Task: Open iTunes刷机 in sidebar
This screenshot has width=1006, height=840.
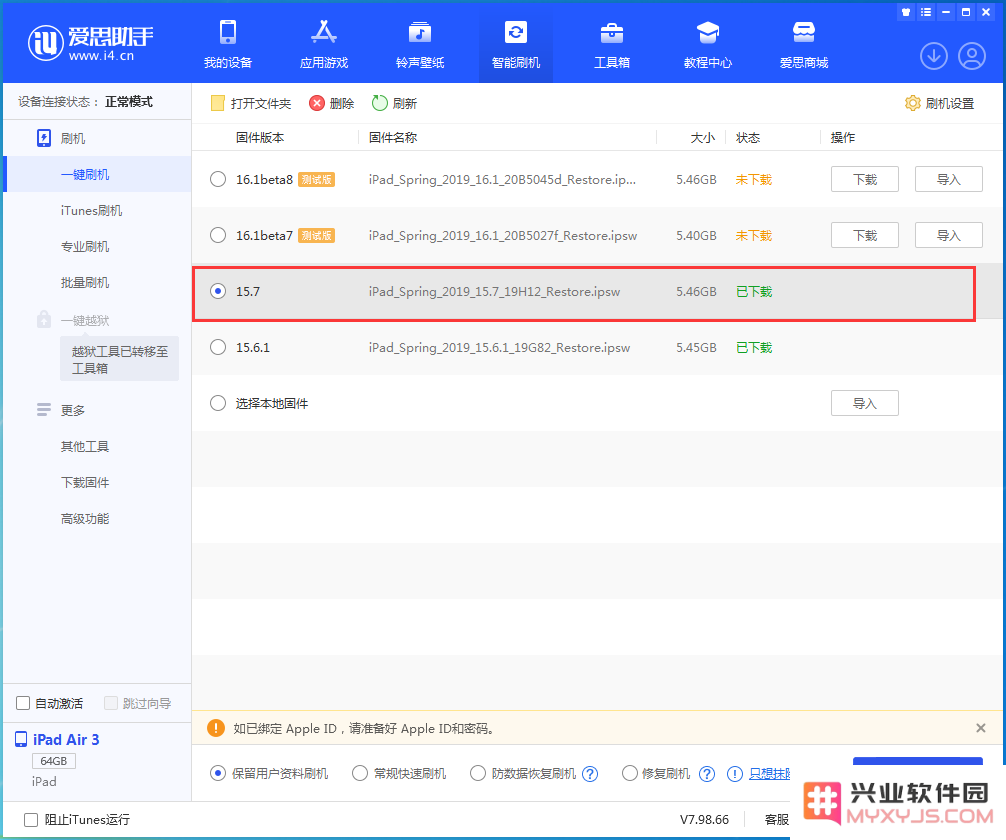Action: pos(91,210)
